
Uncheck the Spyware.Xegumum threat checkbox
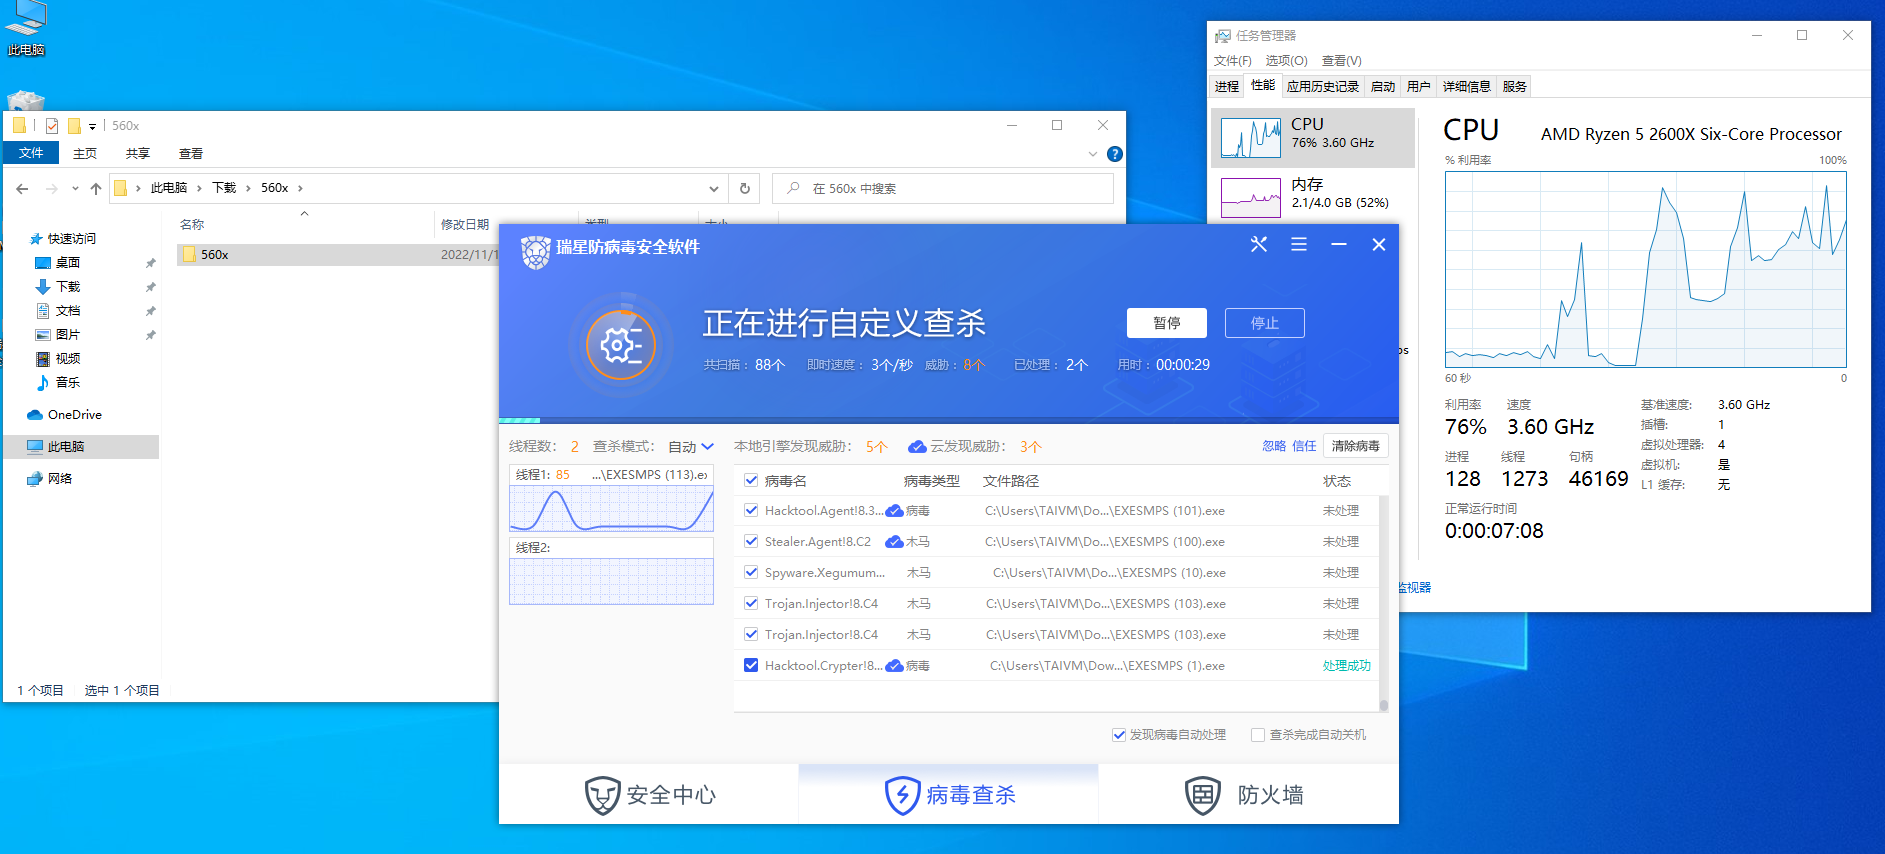click(751, 573)
